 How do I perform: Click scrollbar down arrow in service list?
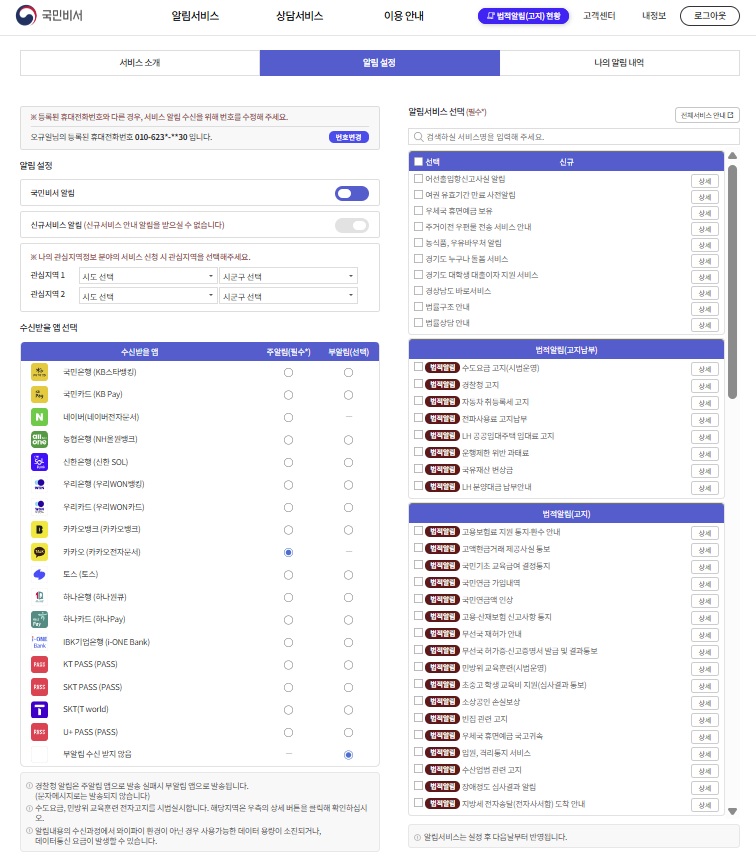(732, 811)
